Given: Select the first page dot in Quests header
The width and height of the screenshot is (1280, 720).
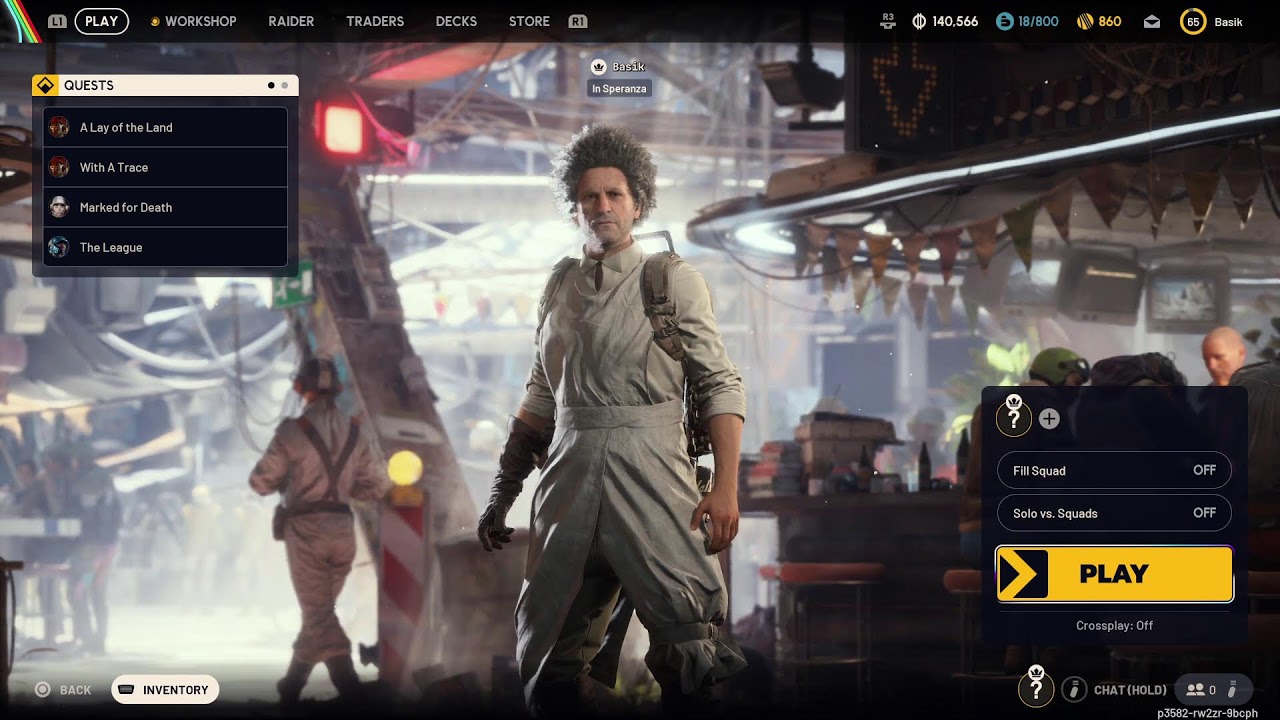Looking at the screenshot, I should tap(271, 86).
